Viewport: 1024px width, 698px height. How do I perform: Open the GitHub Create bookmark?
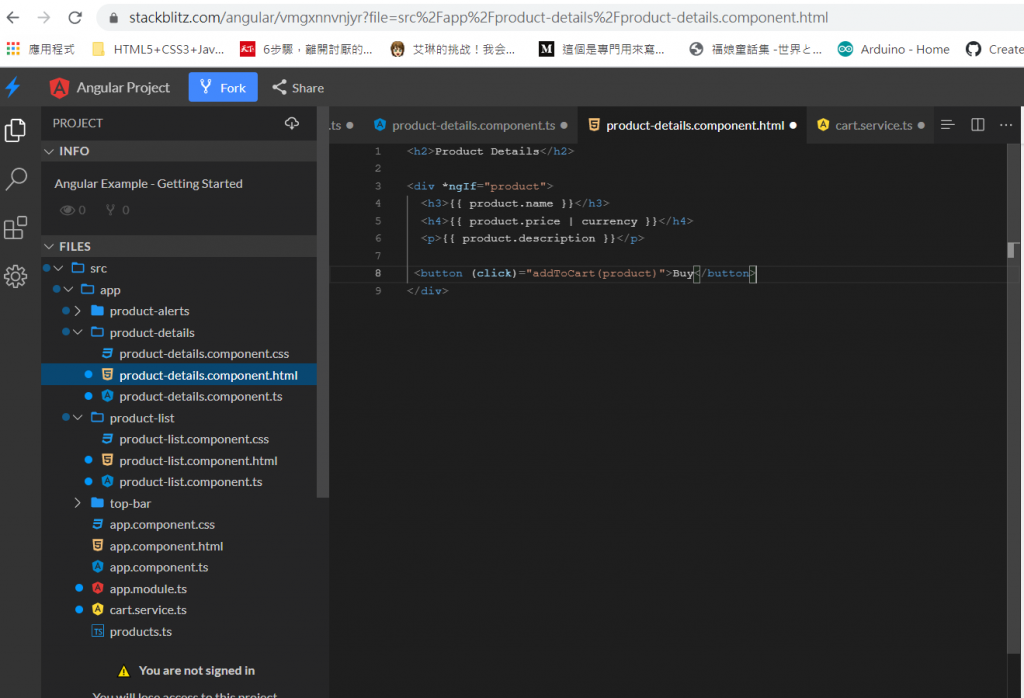point(994,49)
